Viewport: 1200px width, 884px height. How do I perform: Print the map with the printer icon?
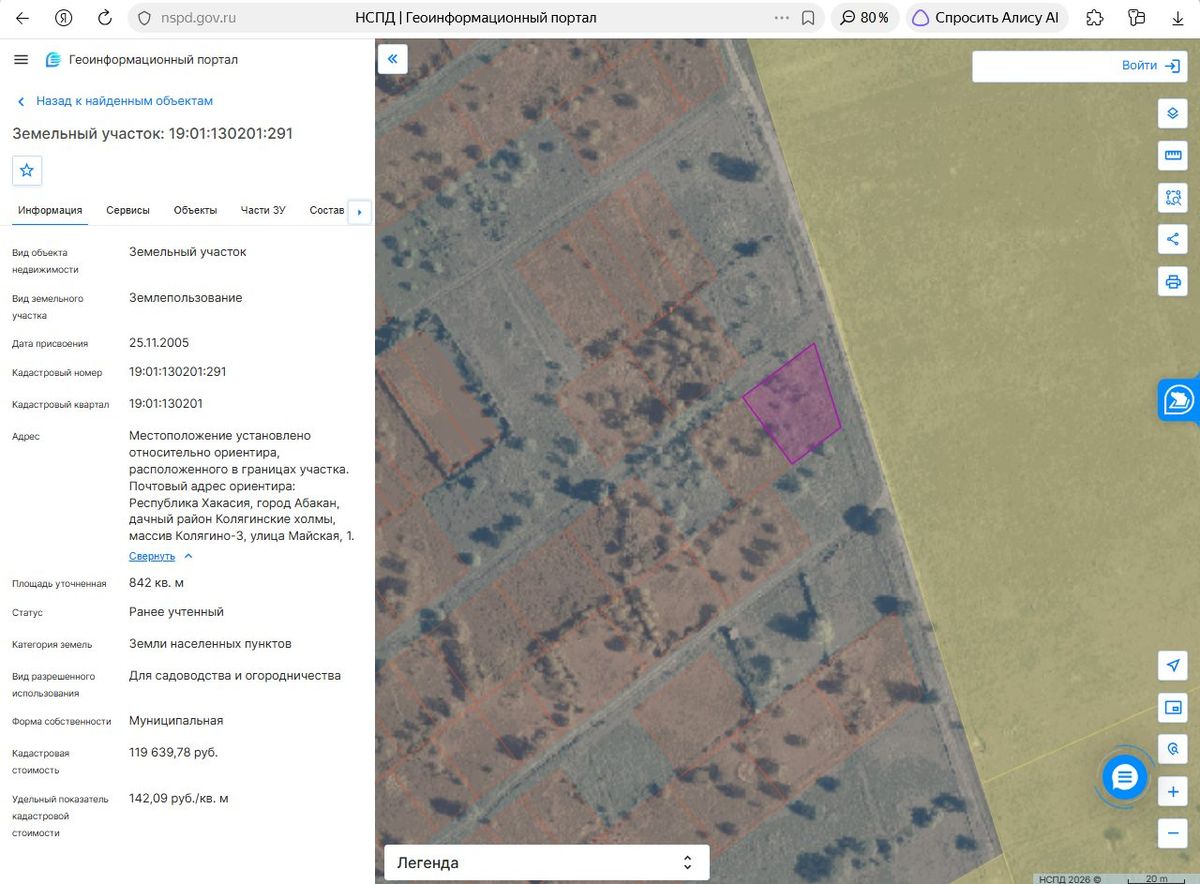(1173, 281)
